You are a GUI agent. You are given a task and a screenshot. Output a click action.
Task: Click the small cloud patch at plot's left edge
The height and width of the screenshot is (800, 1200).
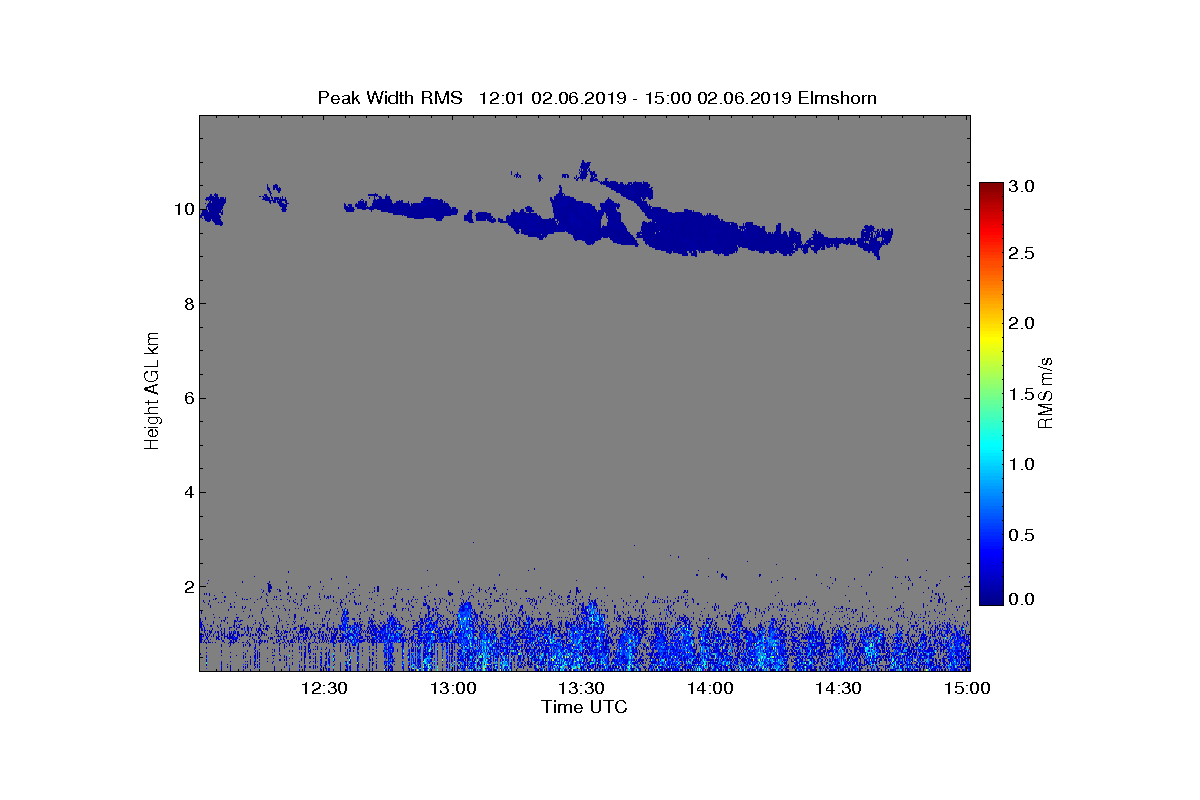(x=212, y=209)
